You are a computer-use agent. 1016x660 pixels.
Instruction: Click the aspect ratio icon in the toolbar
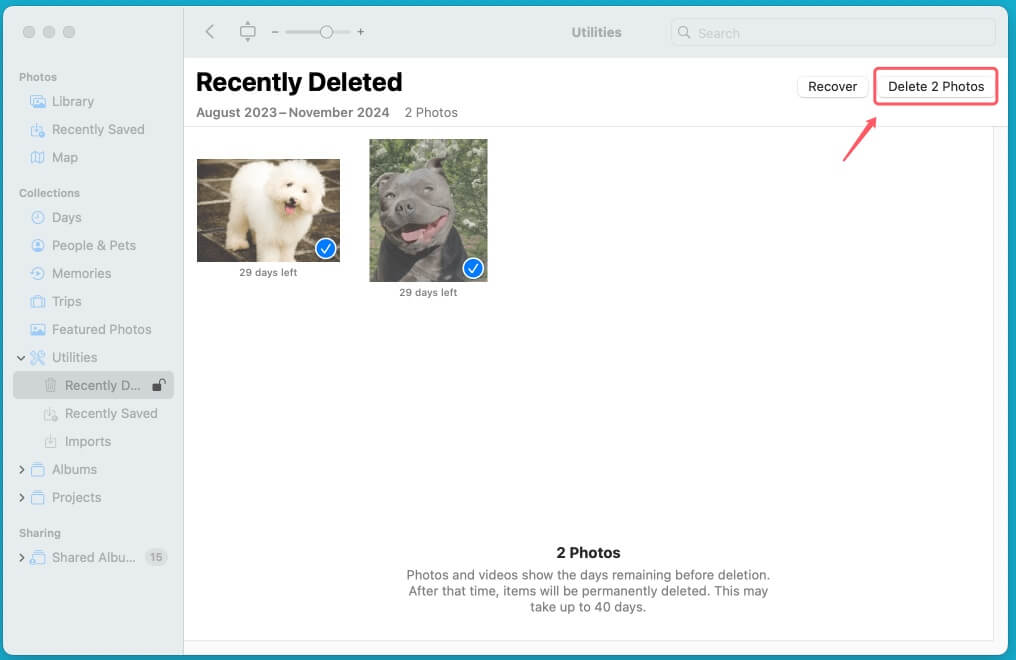click(x=247, y=31)
